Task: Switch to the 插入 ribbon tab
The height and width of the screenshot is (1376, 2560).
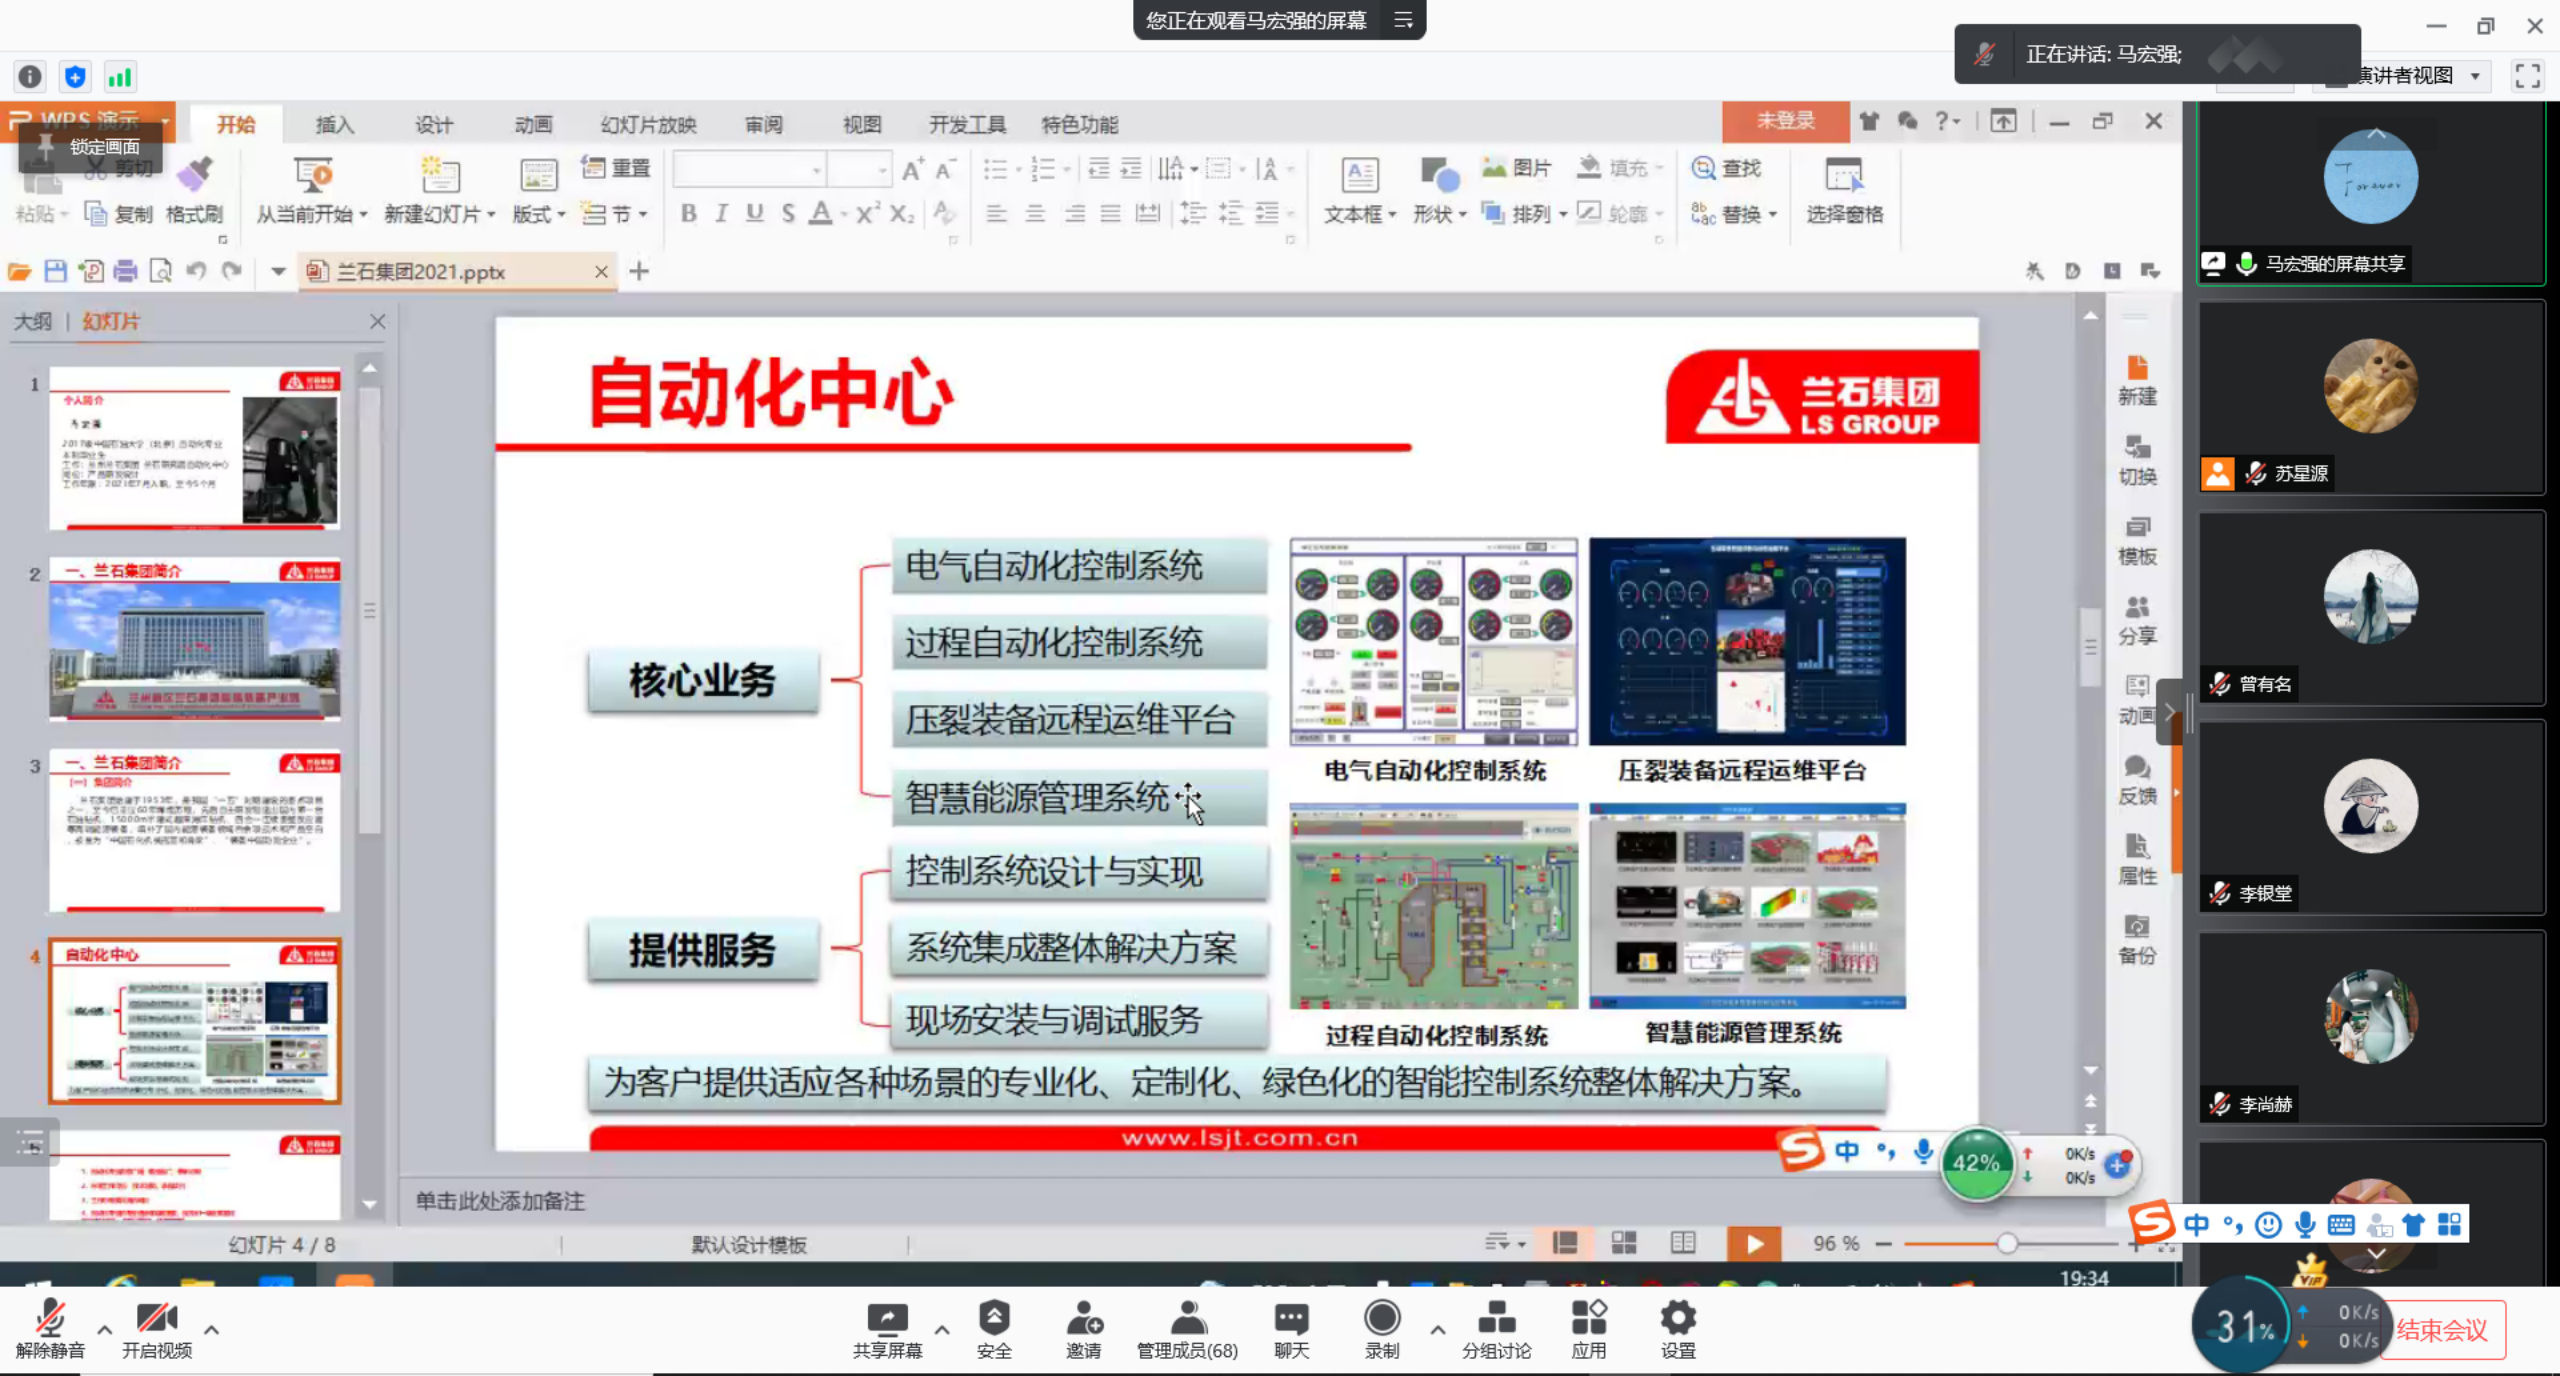Action: (x=333, y=124)
